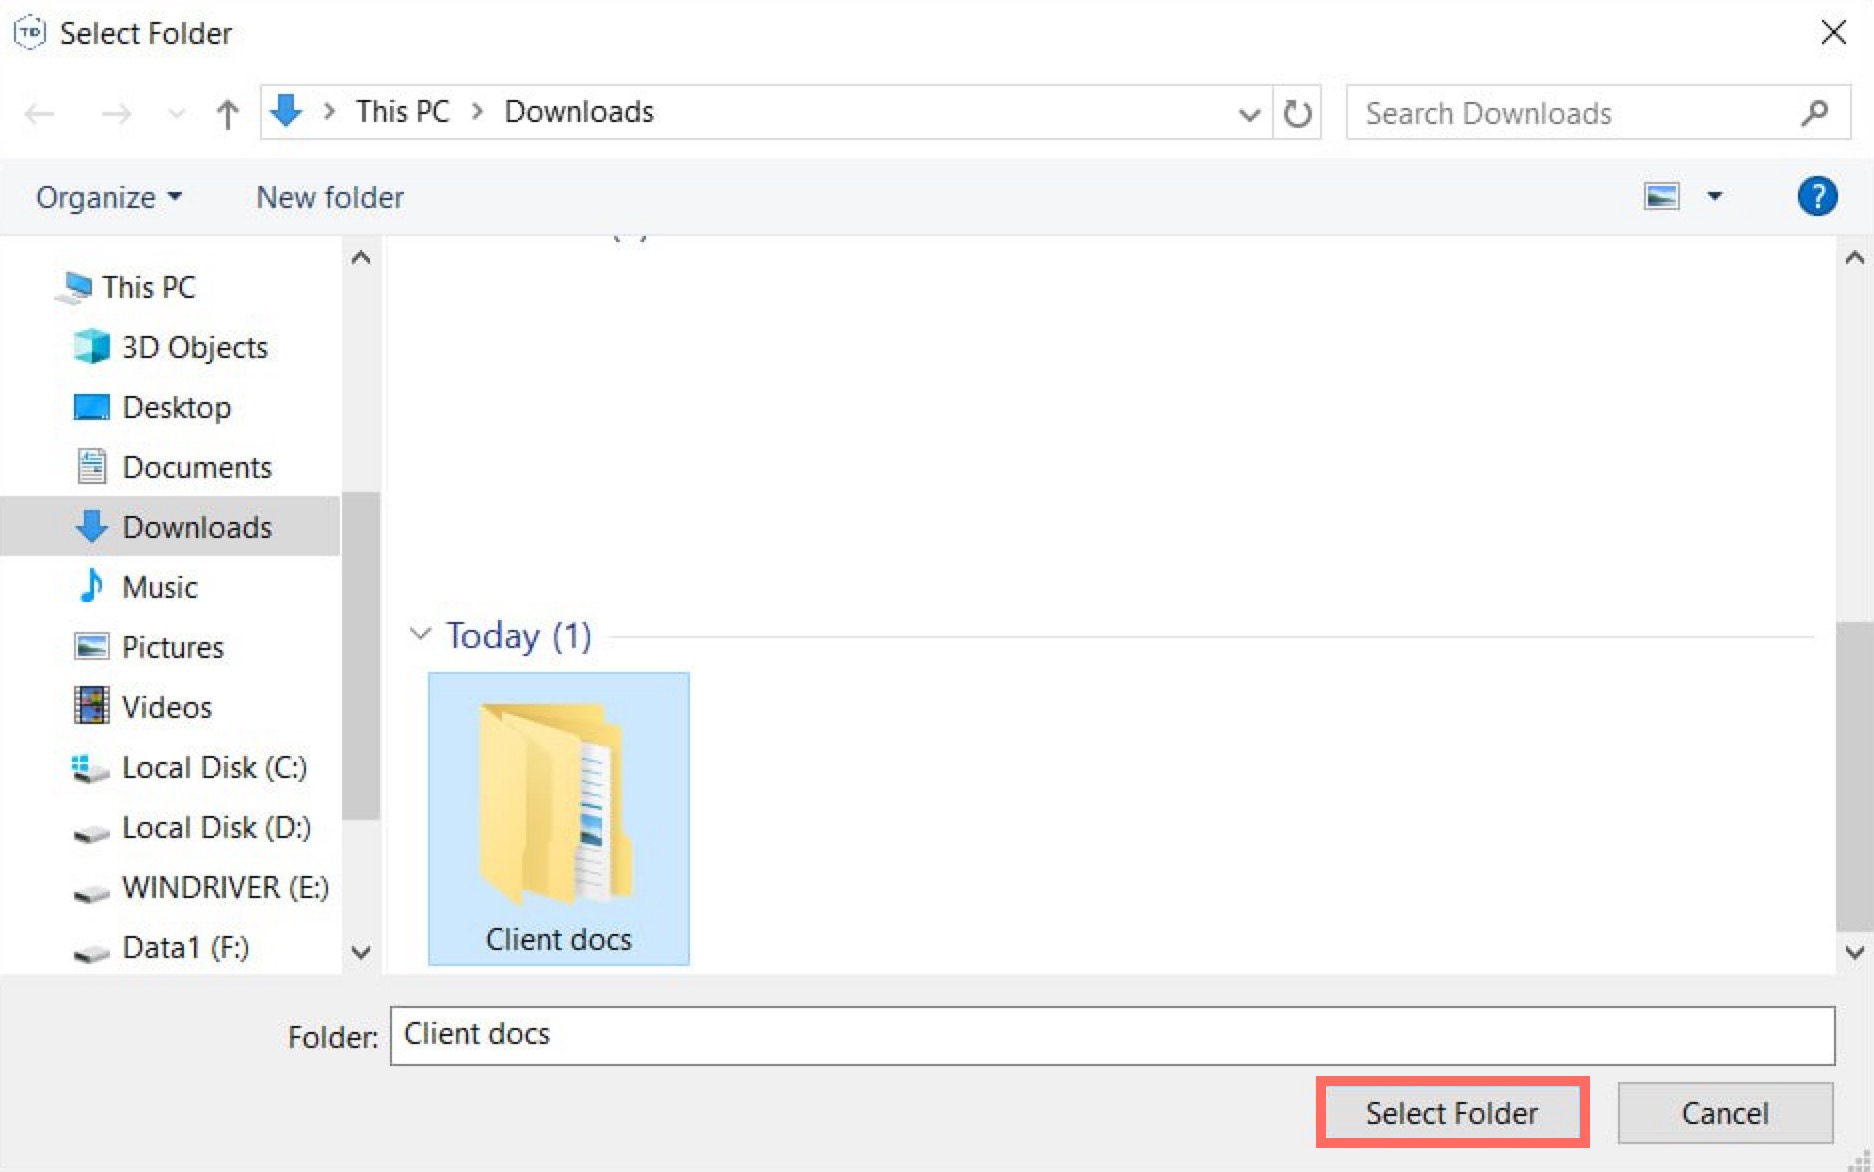The image size is (1874, 1172).
Task: Open the Organize dropdown menu
Action: click(108, 197)
